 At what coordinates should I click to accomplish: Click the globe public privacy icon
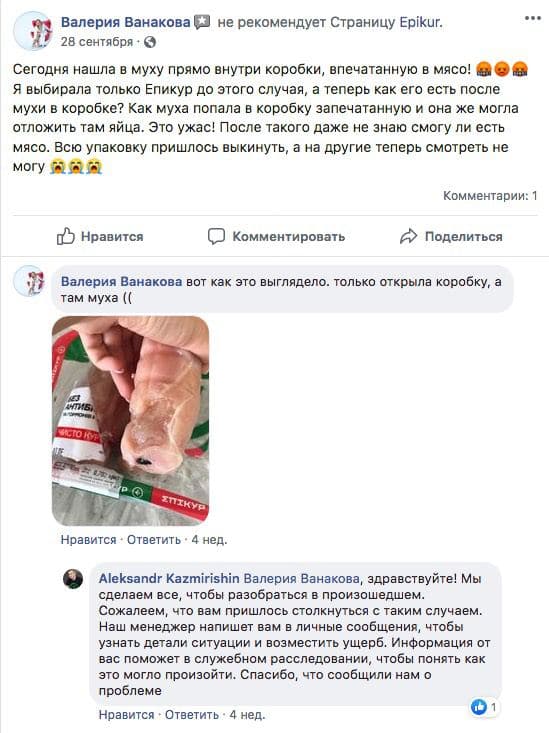(150, 42)
